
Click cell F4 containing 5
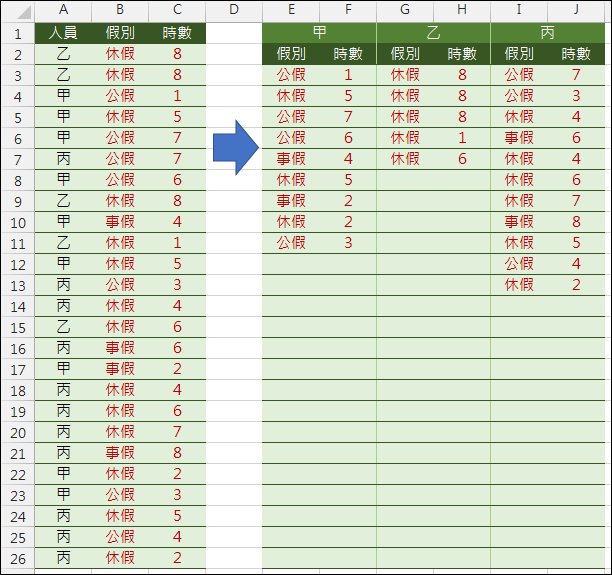click(348, 96)
